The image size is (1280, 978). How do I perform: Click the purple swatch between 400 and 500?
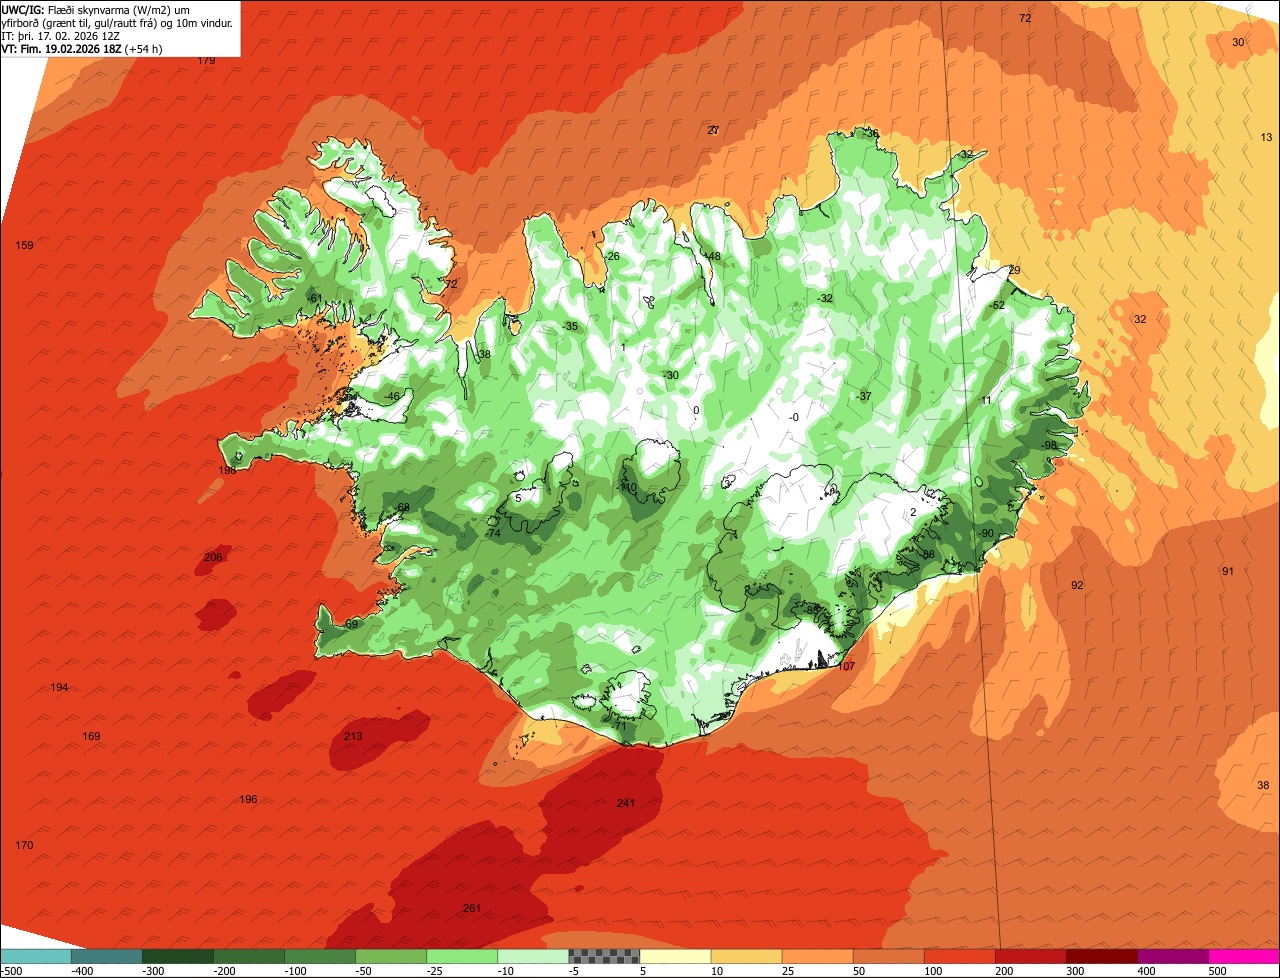[1172, 956]
